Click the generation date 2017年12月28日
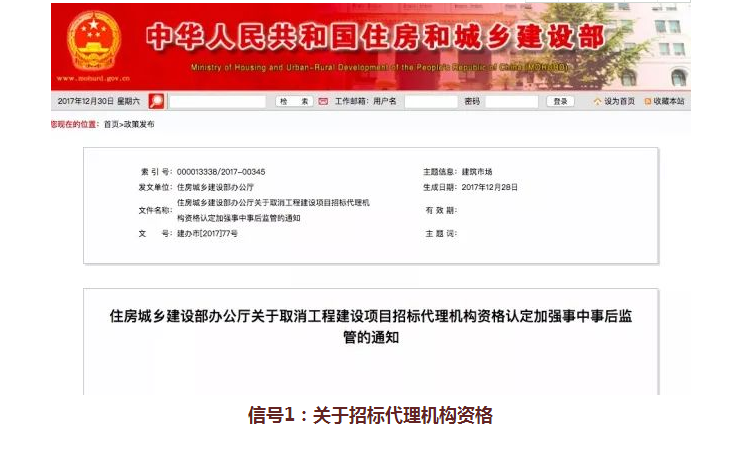 click(x=490, y=187)
